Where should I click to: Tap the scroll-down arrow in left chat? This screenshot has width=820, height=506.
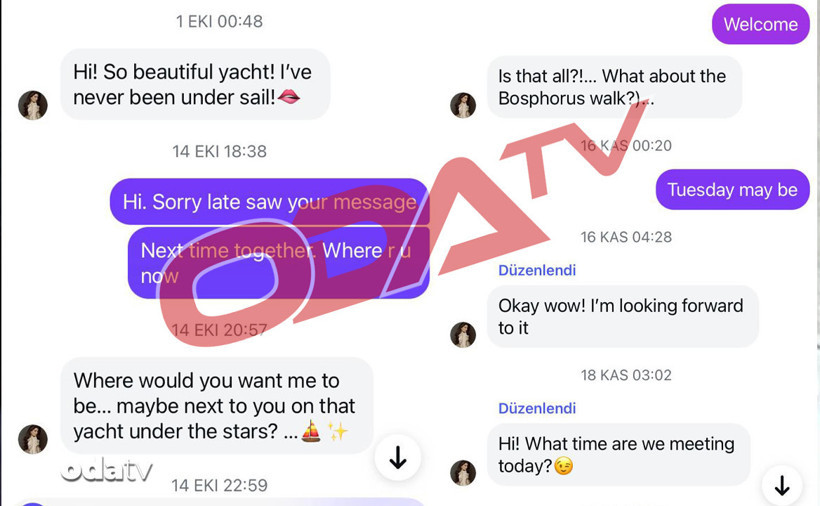[398, 457]
